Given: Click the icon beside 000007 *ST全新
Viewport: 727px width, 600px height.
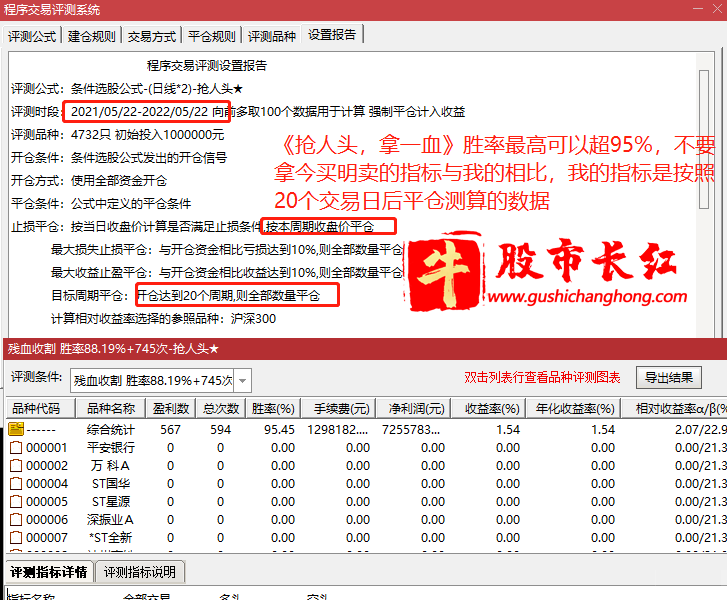Looking at the screenshot, I should [x=15, y=537].
